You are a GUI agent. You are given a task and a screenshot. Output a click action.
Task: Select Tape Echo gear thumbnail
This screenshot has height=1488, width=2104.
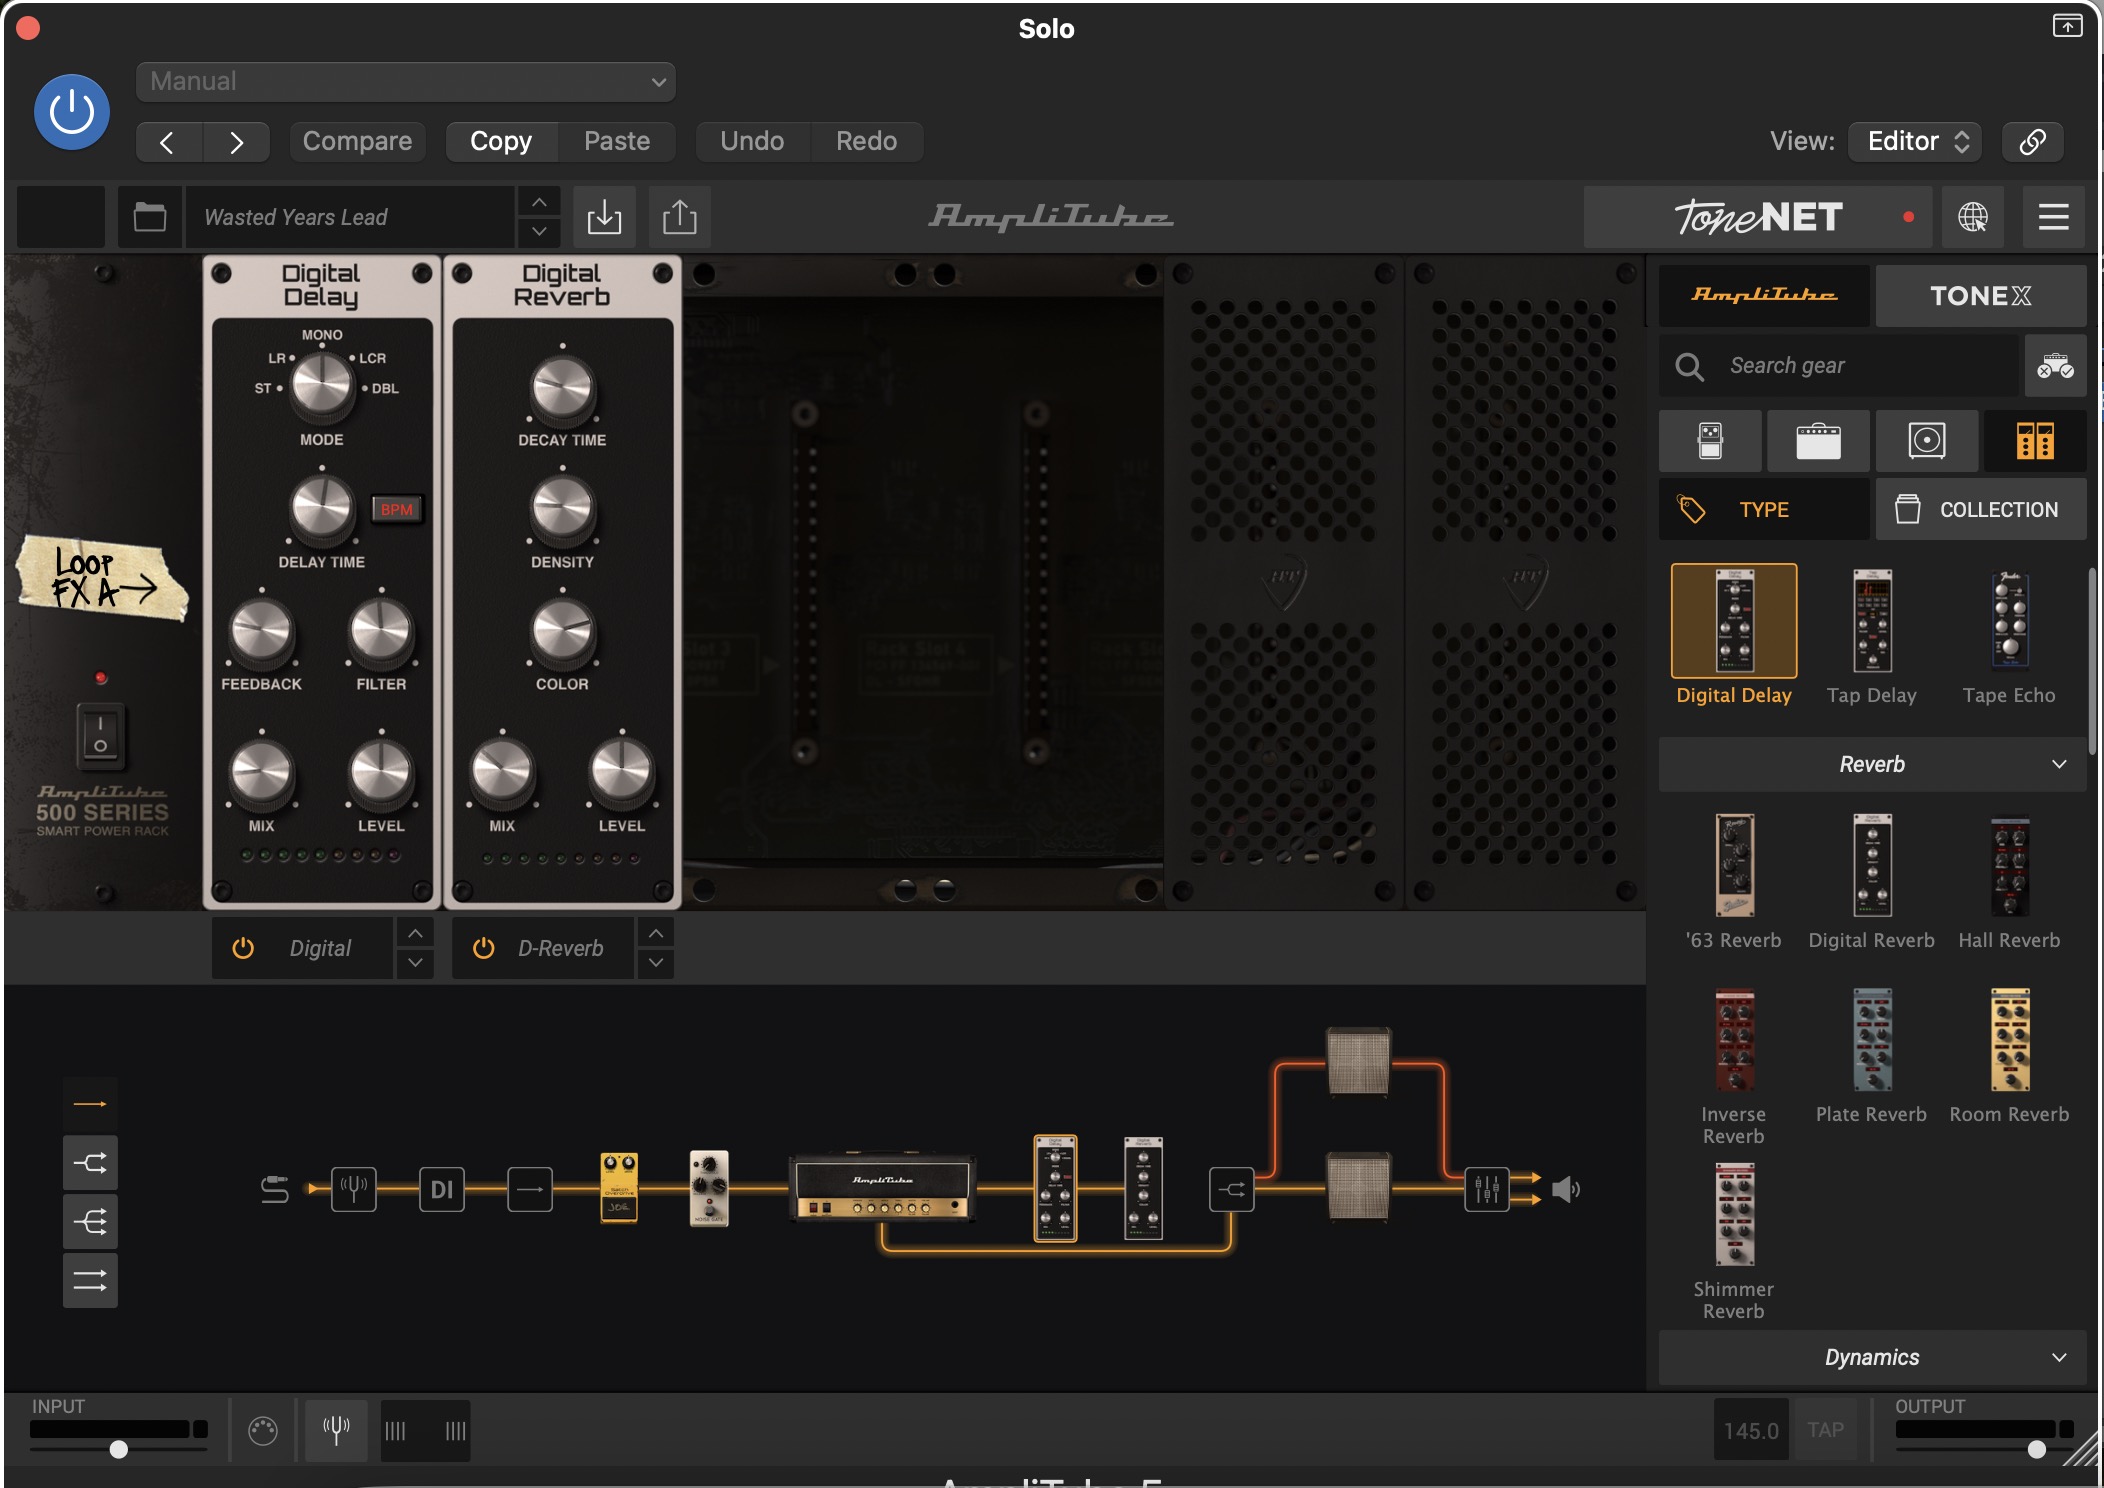(2009, 621)
